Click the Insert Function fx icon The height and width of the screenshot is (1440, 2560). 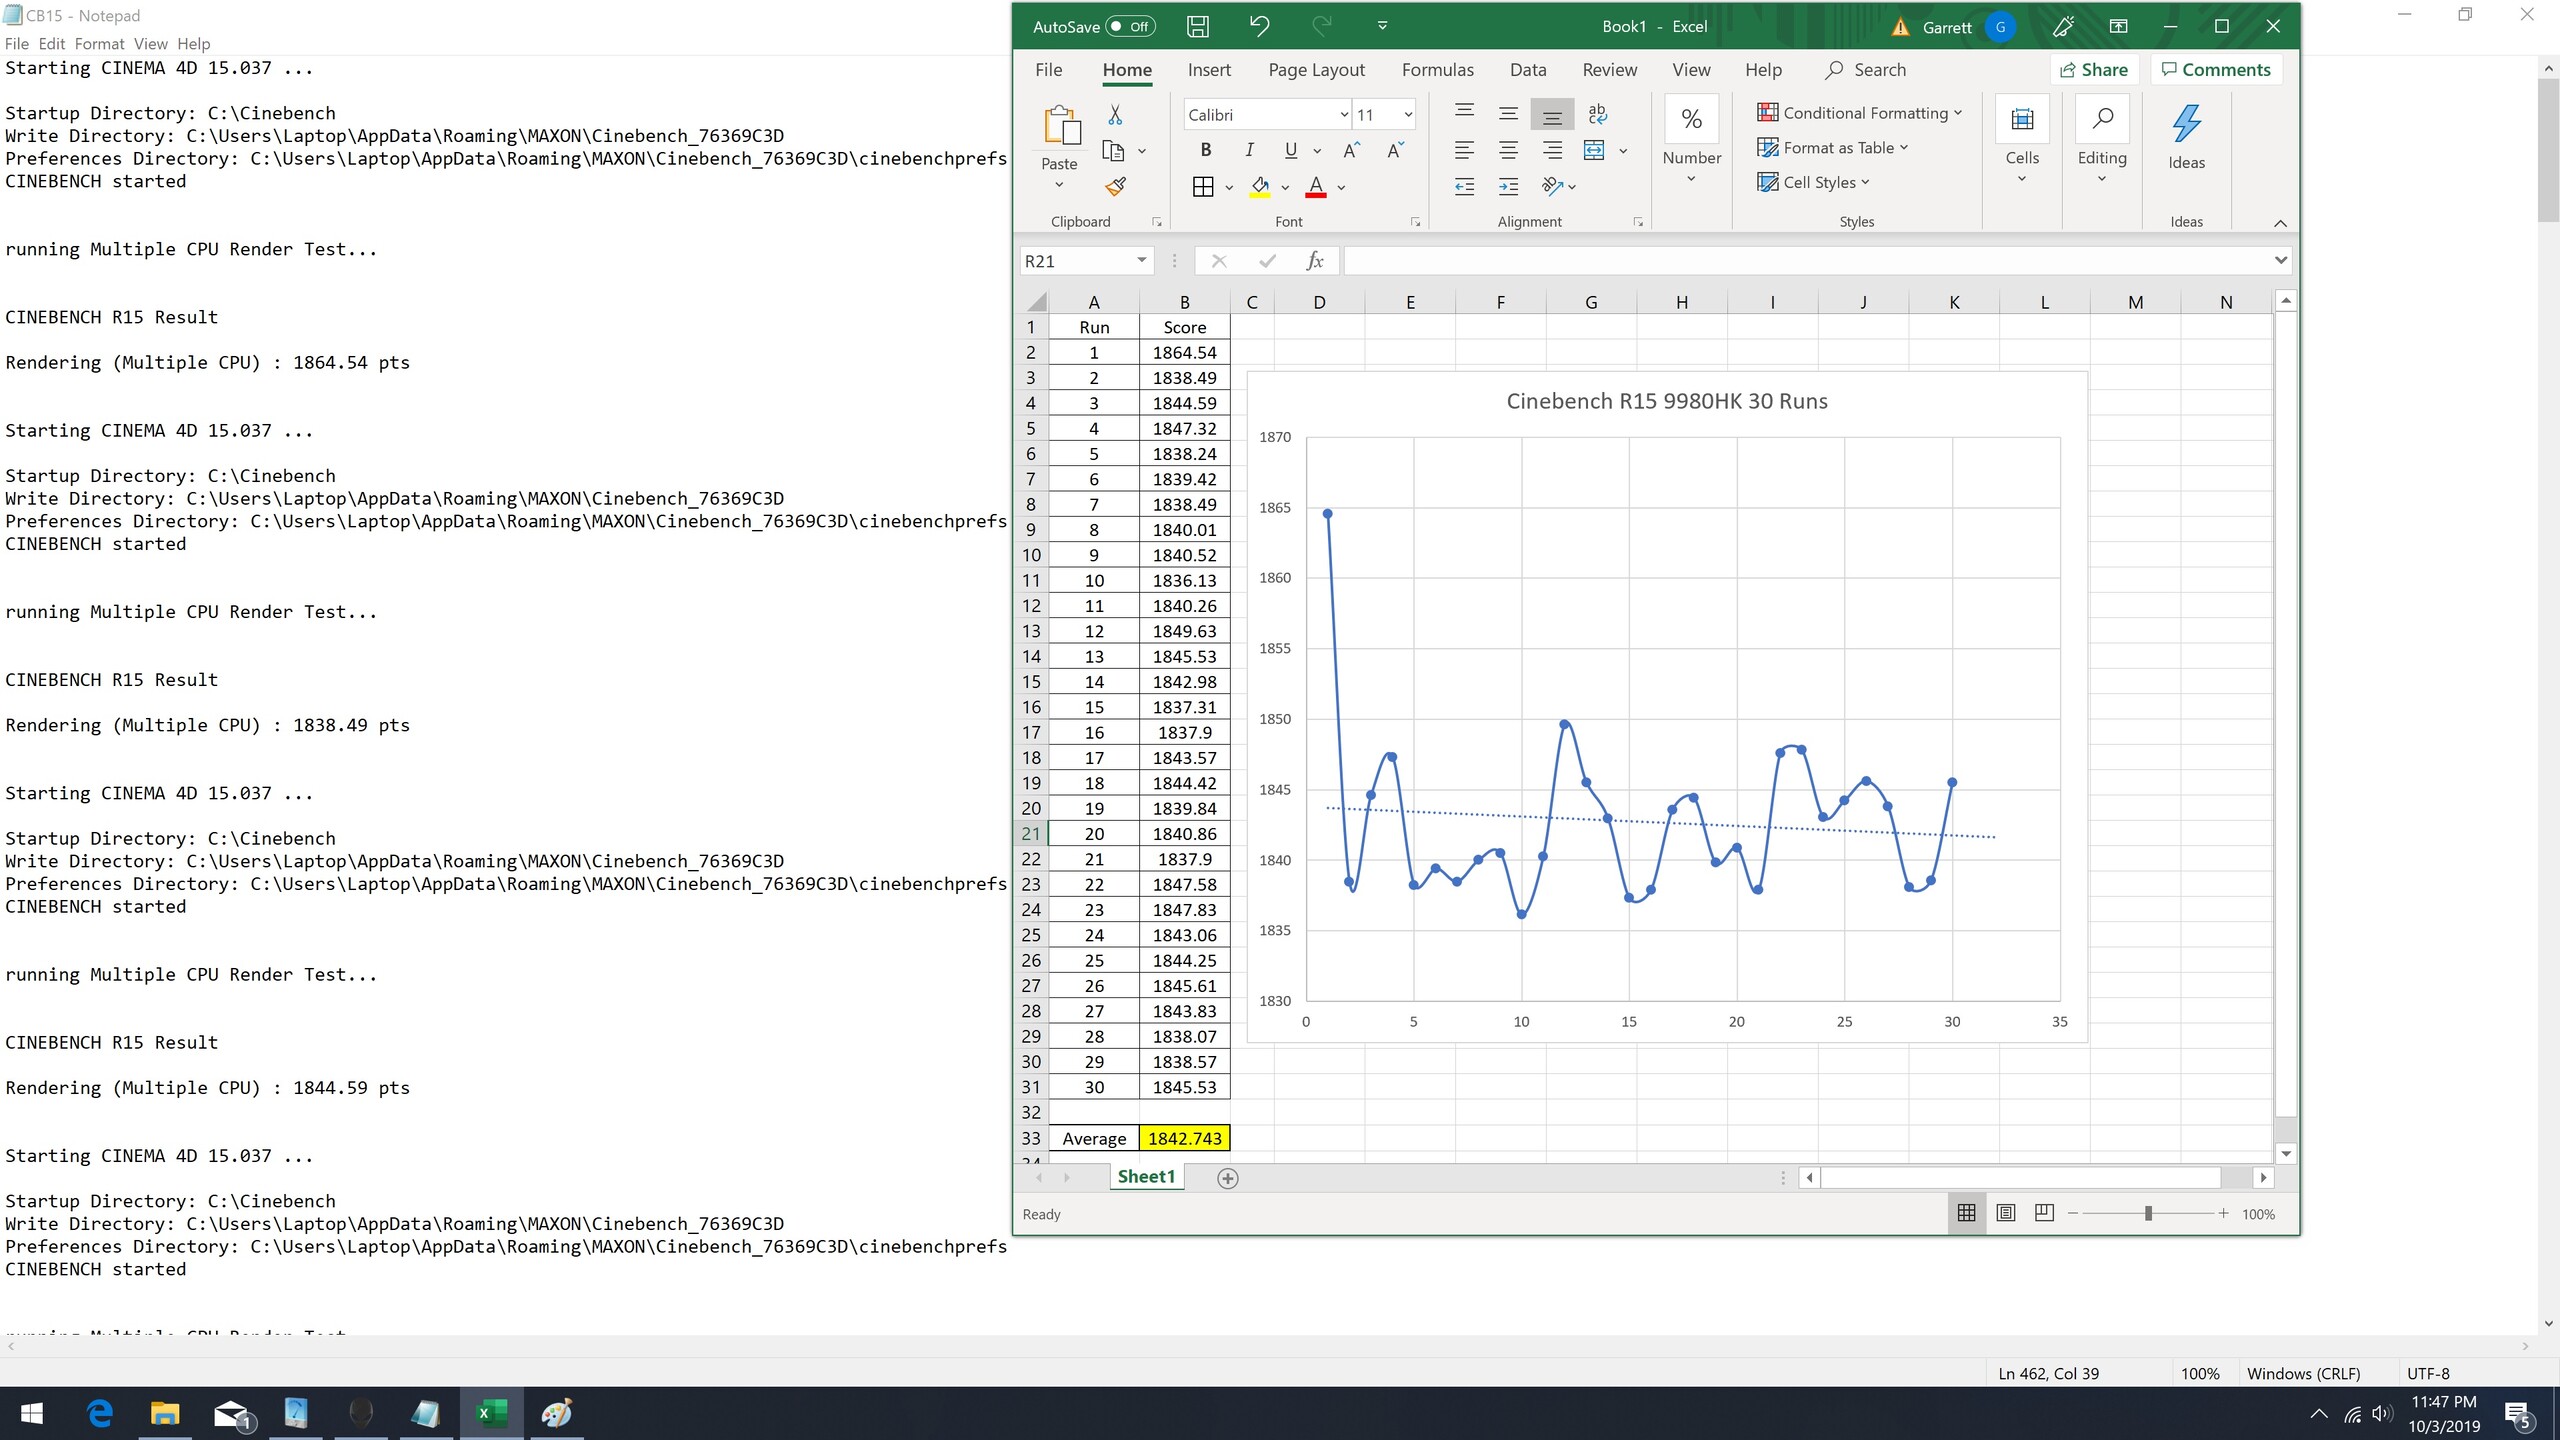(1315, 261)
